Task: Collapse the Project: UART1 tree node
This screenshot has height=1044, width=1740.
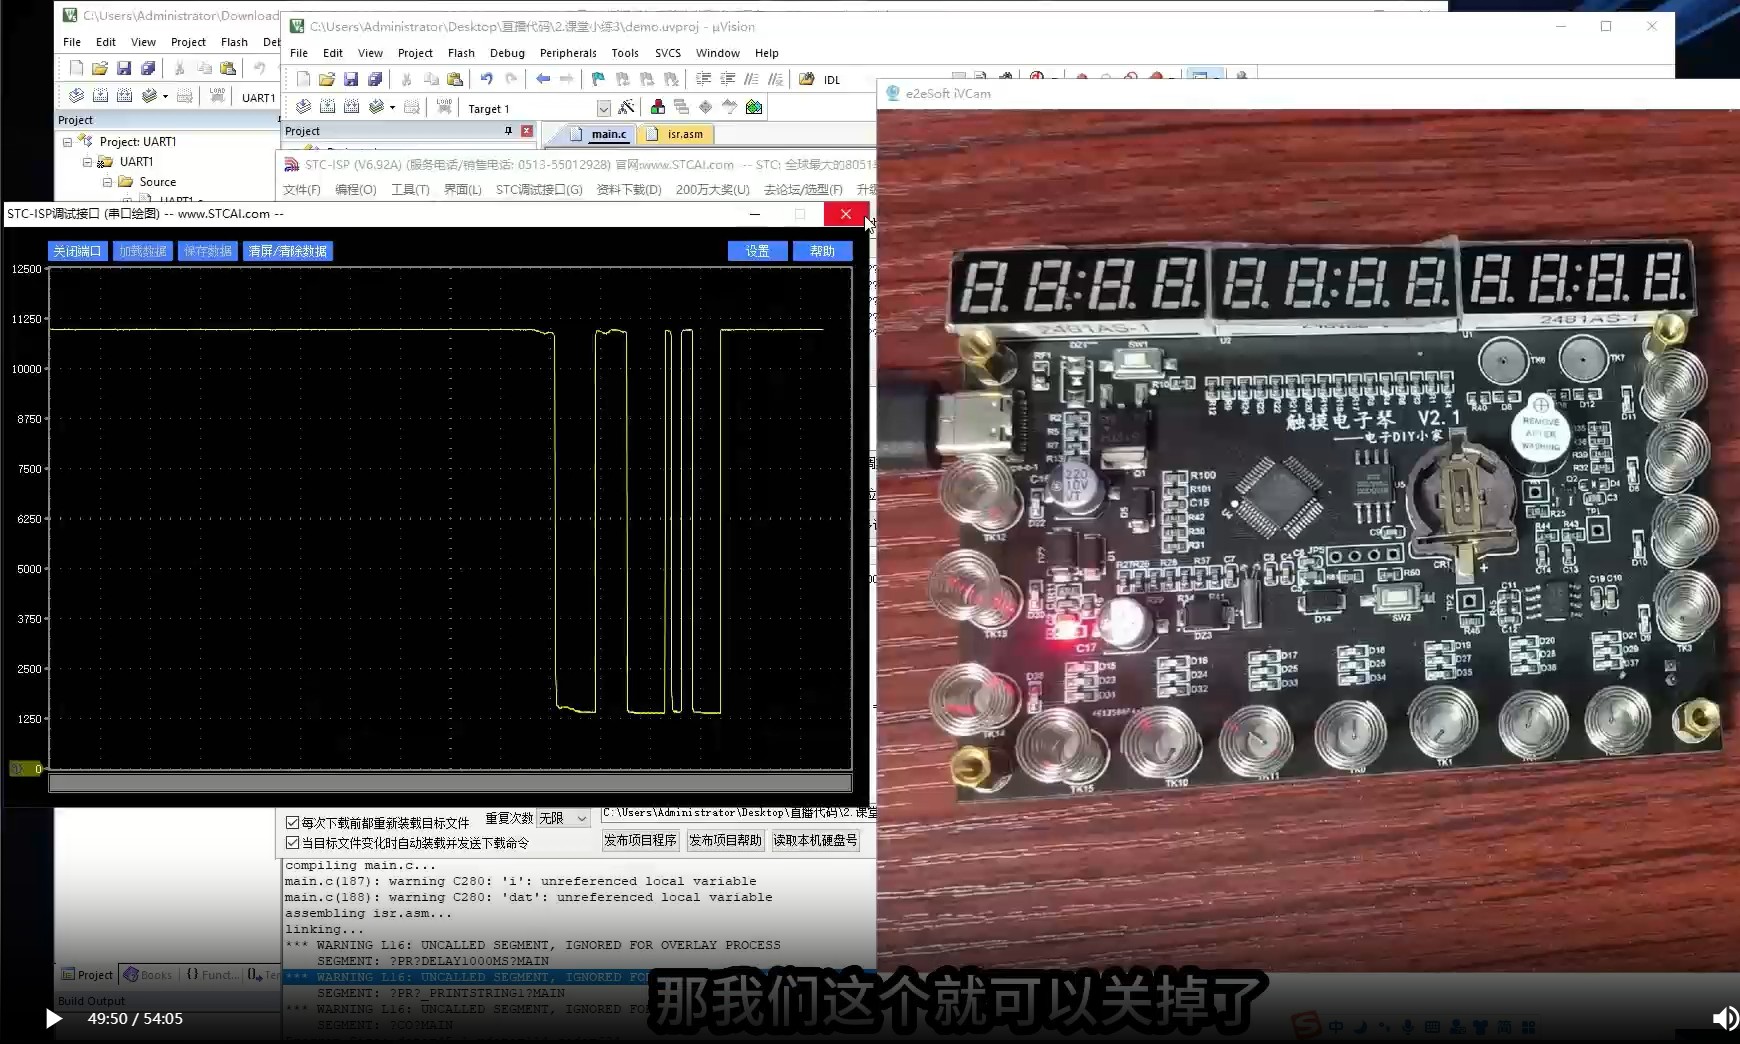Action: 68,142
